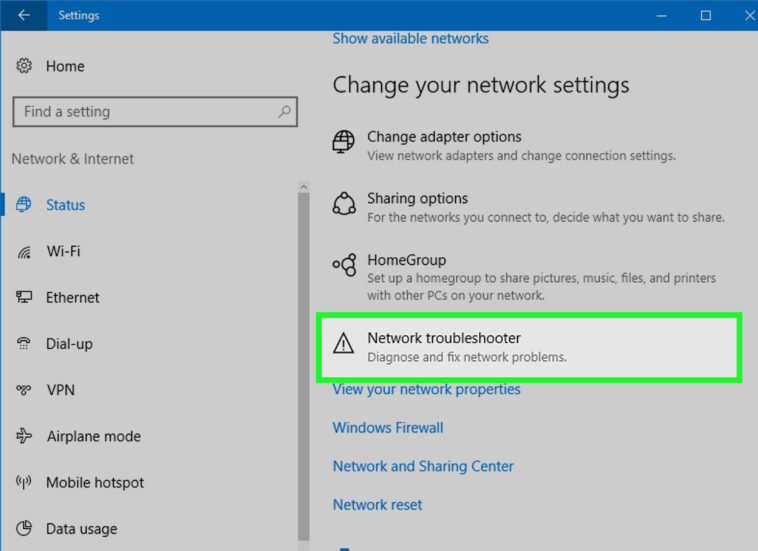758x551 pixels.
Task: Click Show available networks link
Action: (410, 39)
